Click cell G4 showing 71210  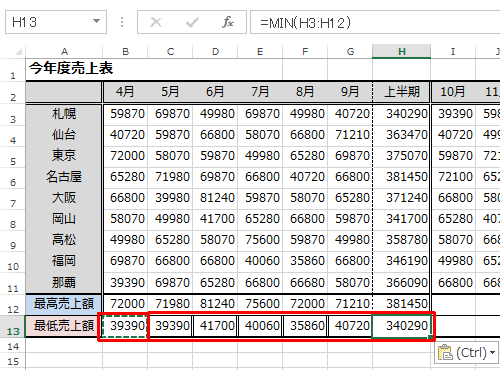[350, 135]
